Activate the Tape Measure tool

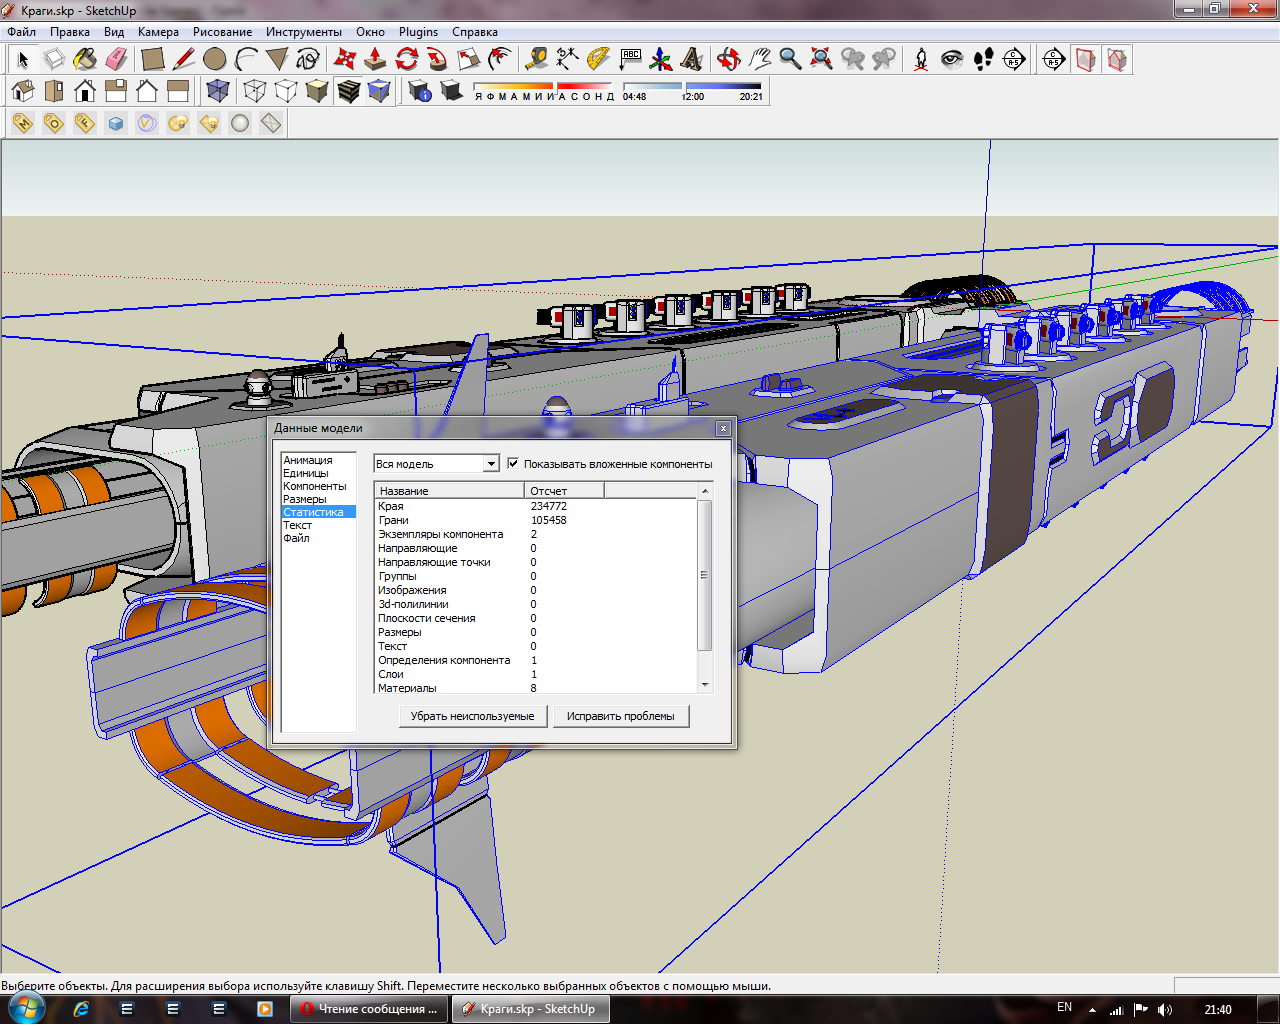[537, 59]
